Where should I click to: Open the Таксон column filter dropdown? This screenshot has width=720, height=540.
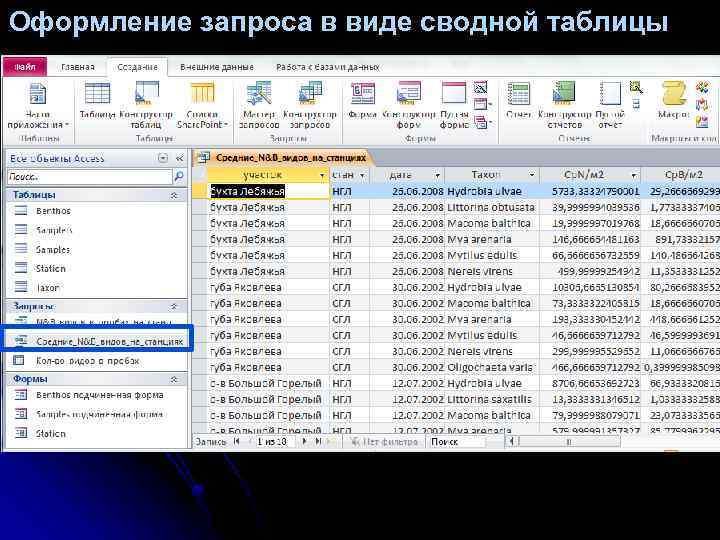pos(532,175)
